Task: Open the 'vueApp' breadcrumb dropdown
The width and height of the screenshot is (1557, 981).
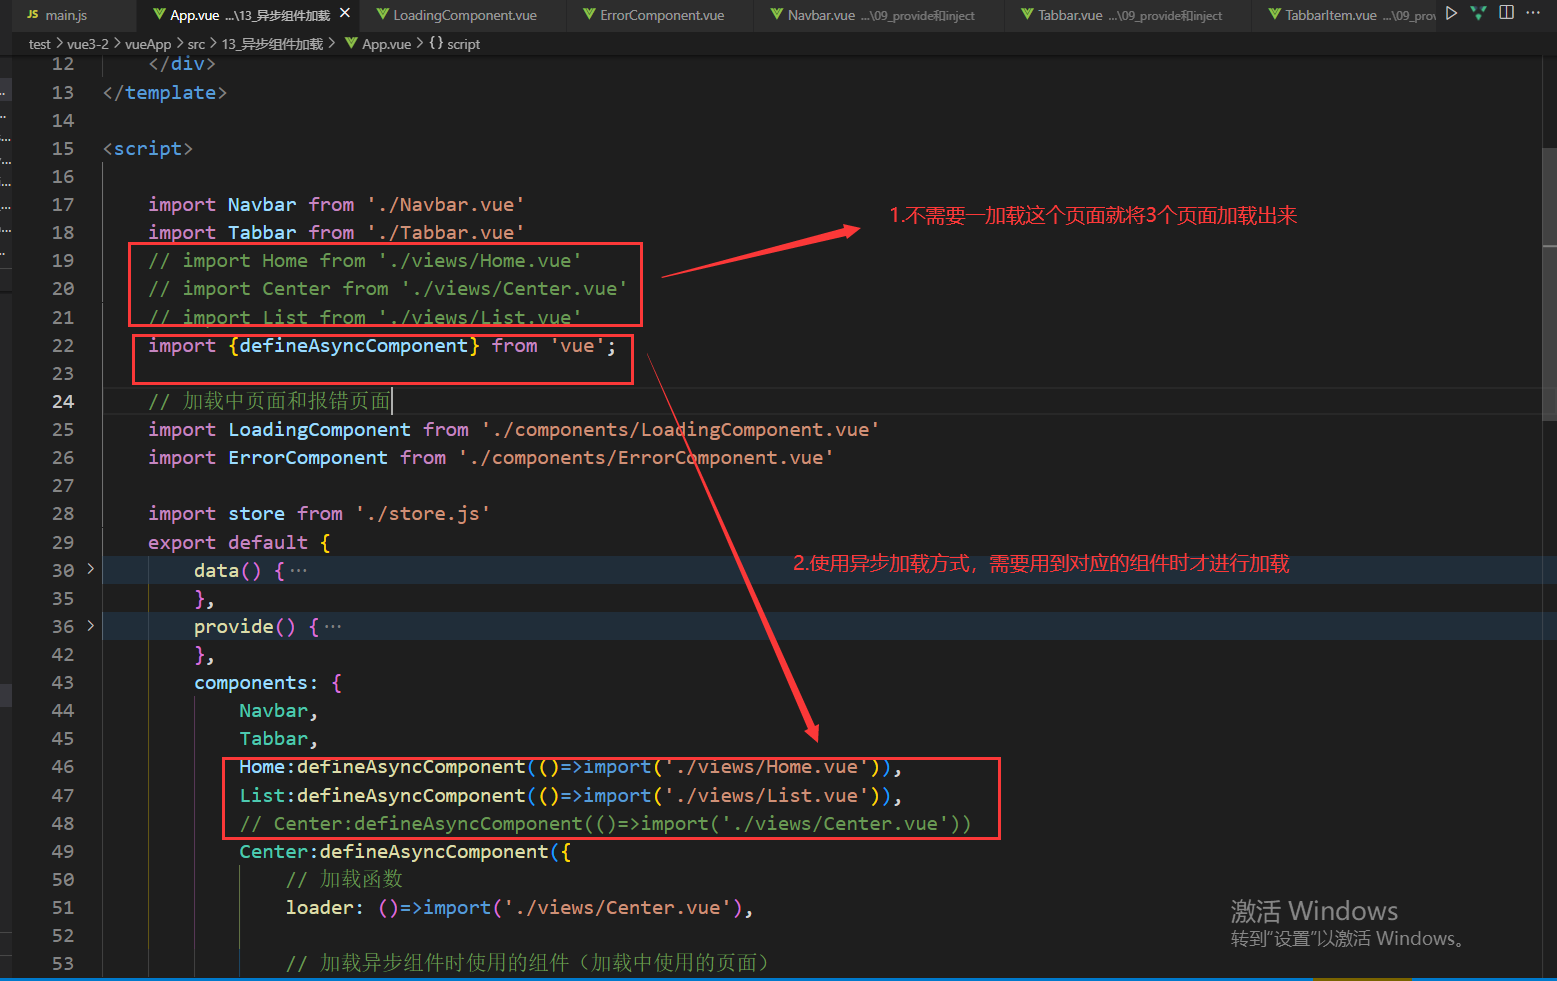Action: click(148, 44)
